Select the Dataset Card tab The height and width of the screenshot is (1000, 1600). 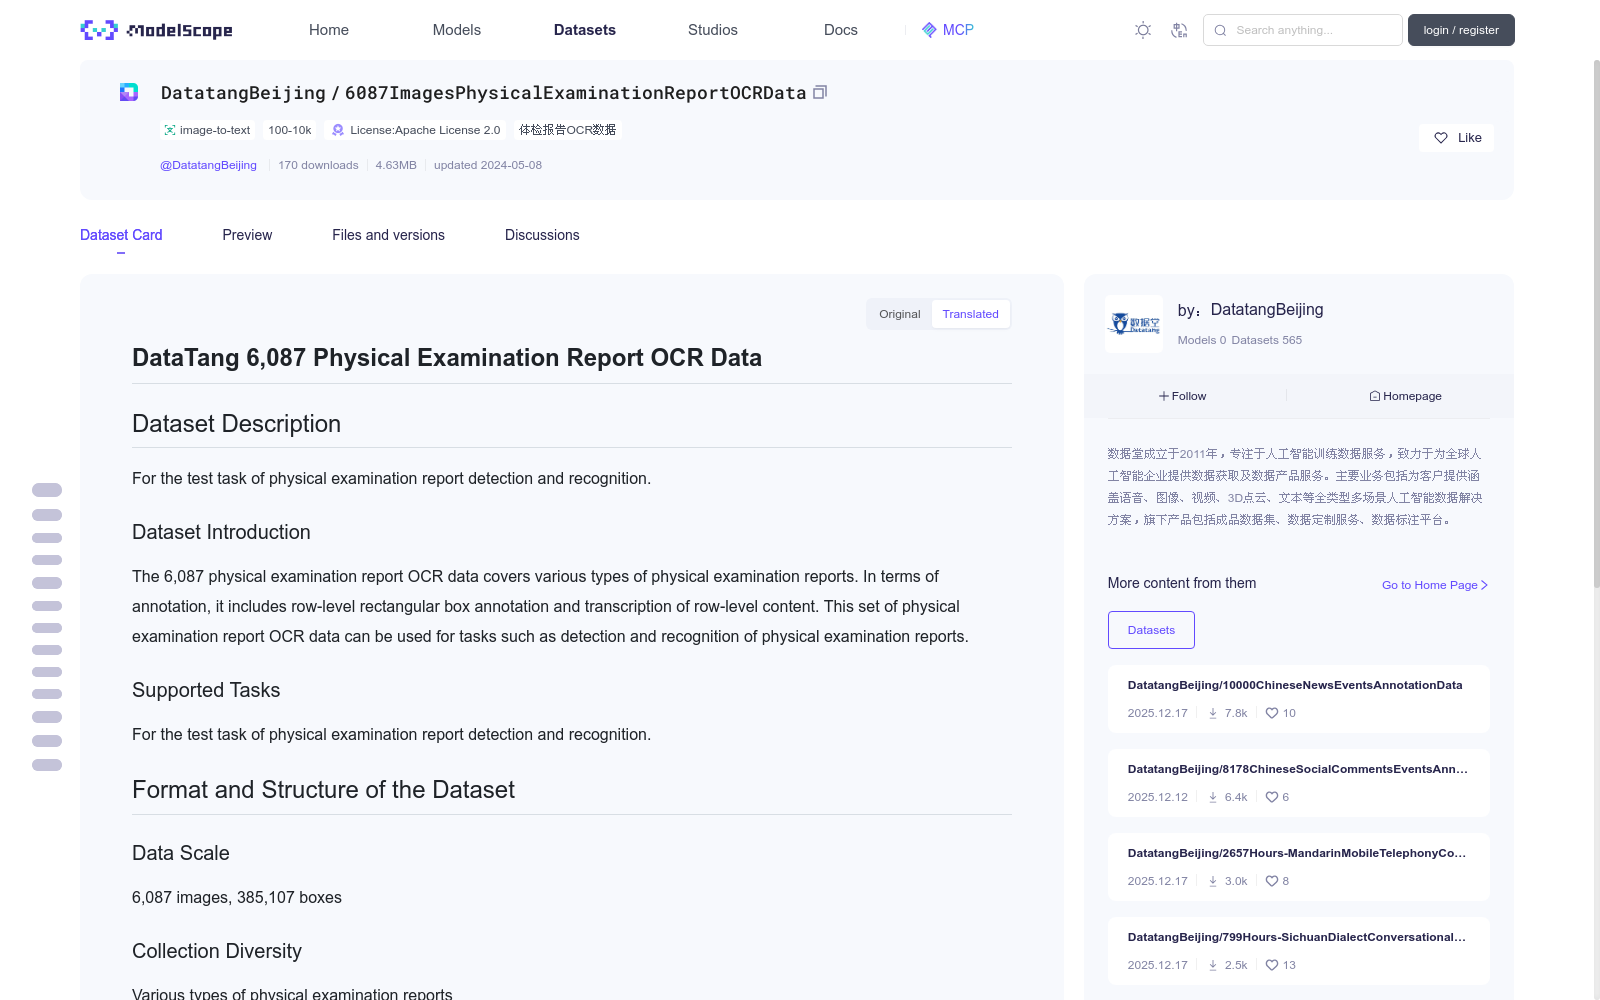[x=121, y=235]
